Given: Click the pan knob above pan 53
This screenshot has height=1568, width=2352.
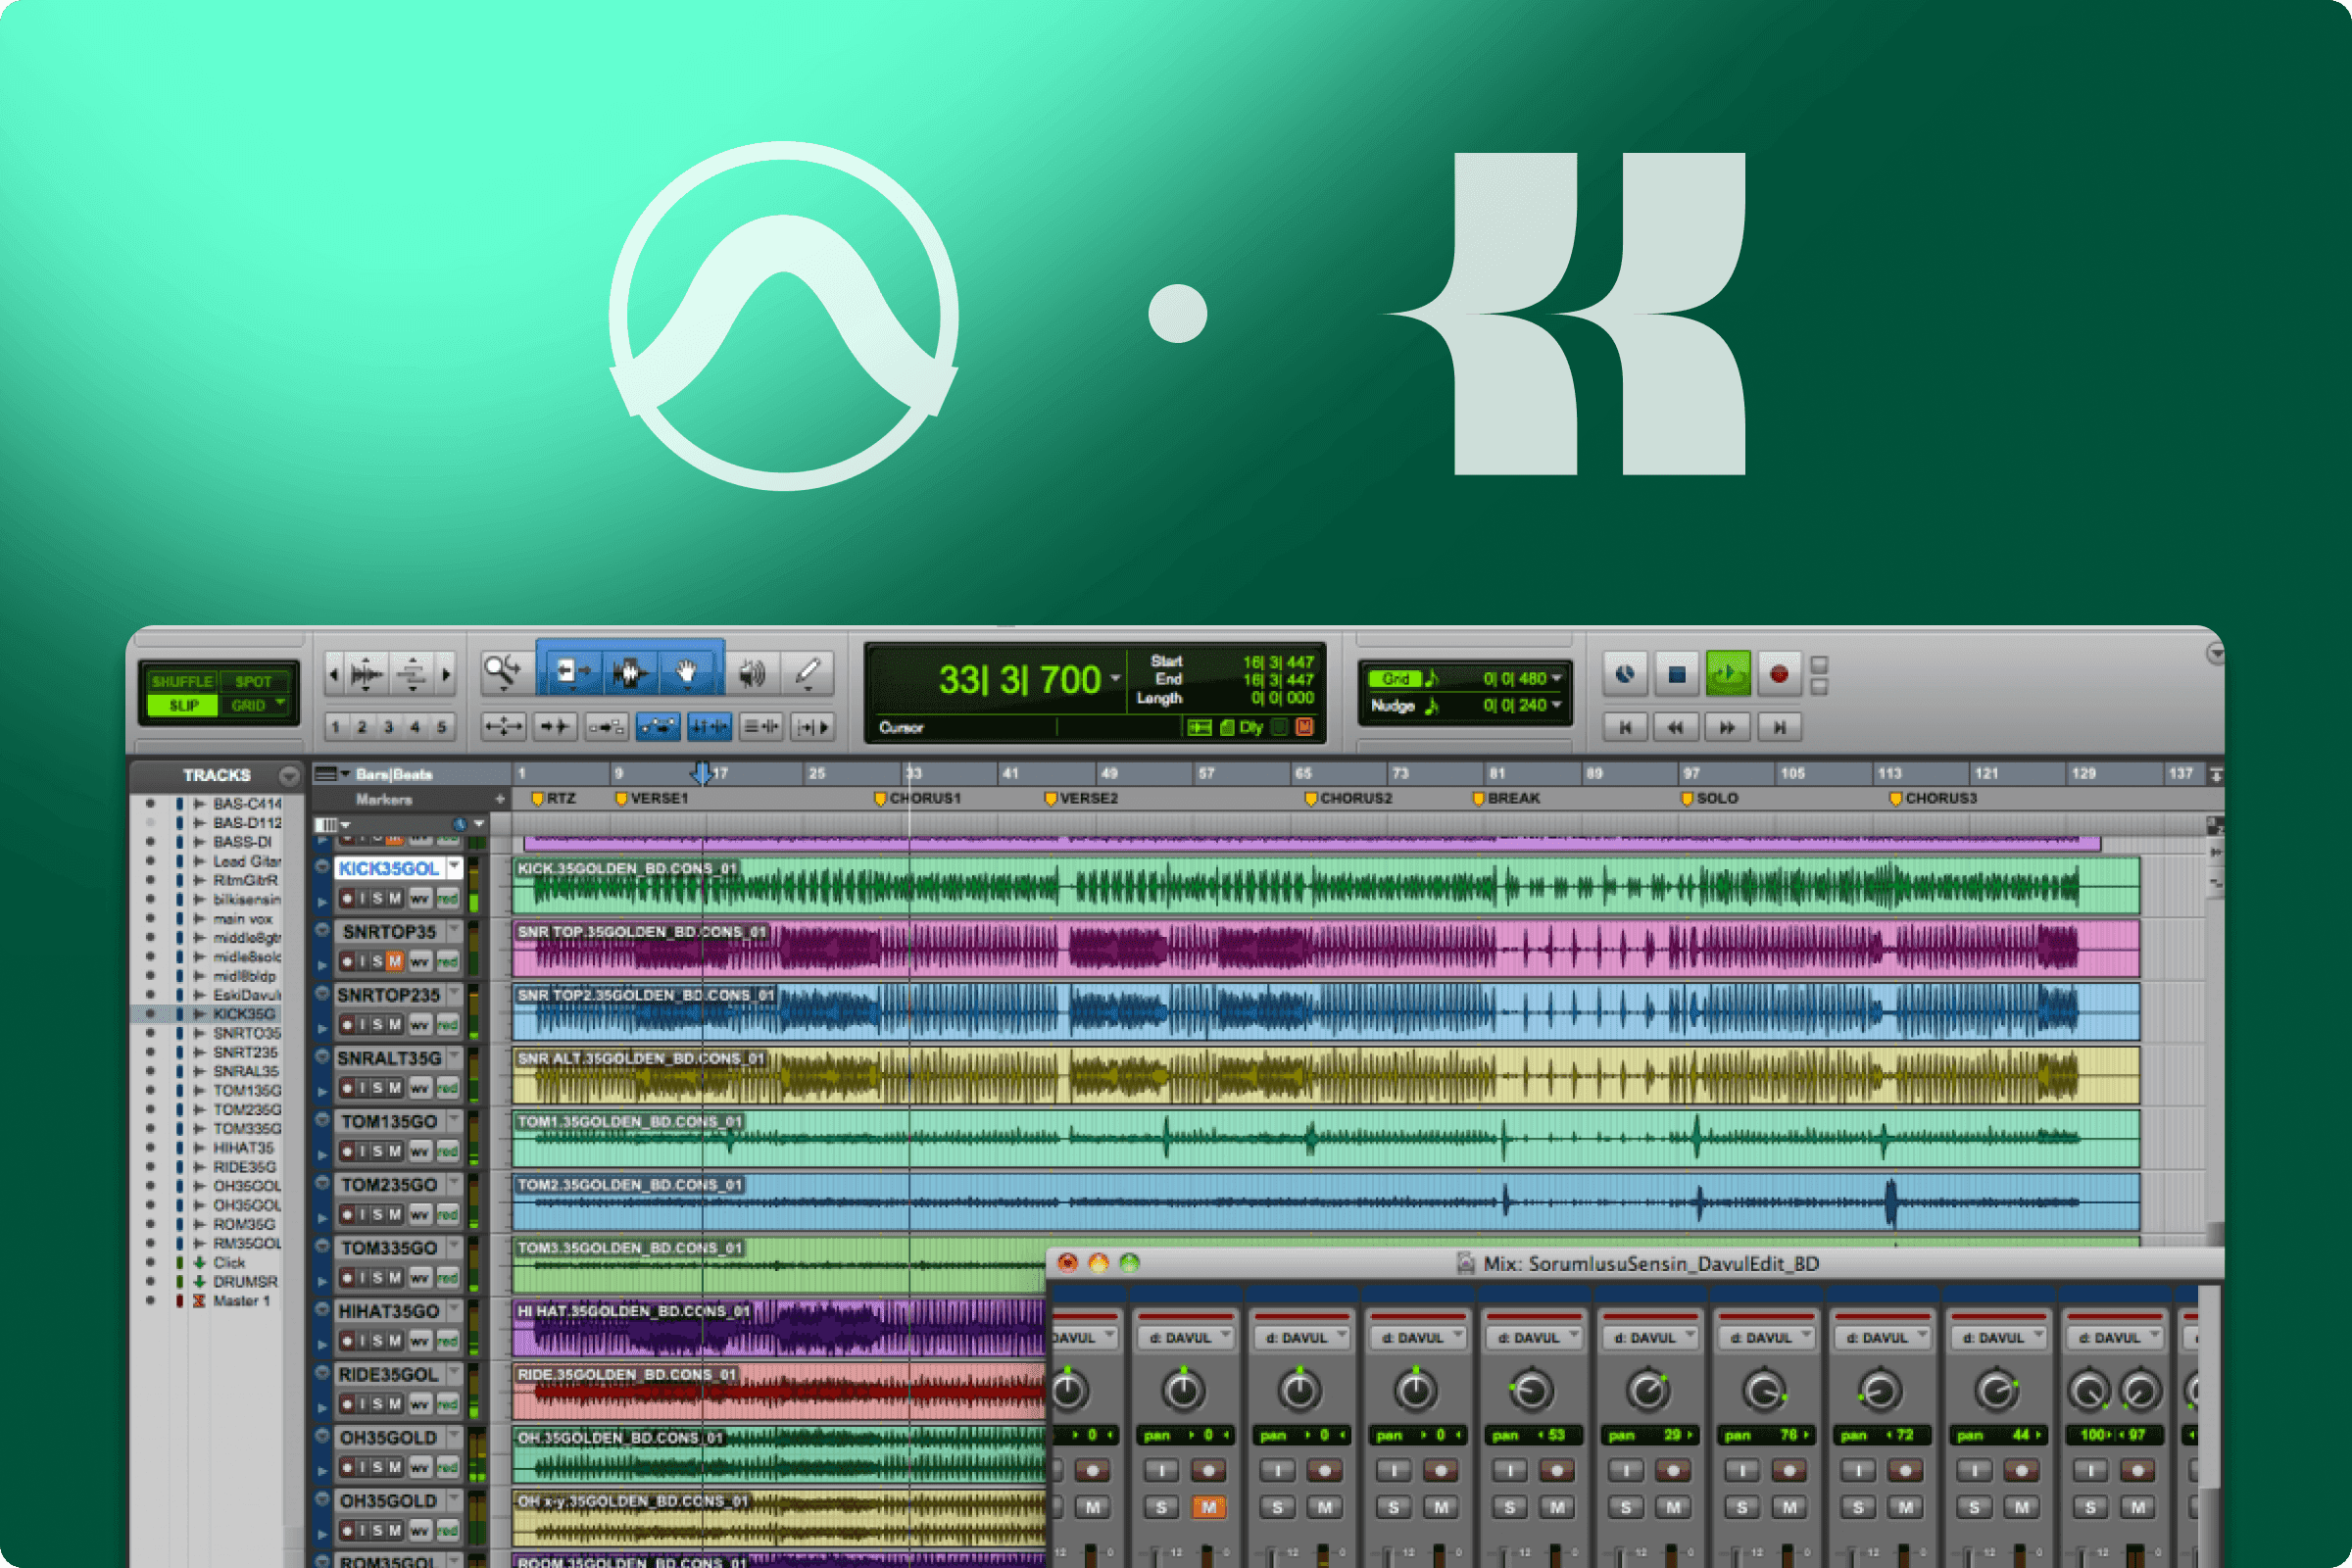Looking at the screenshot, I should point(1530,1391).
